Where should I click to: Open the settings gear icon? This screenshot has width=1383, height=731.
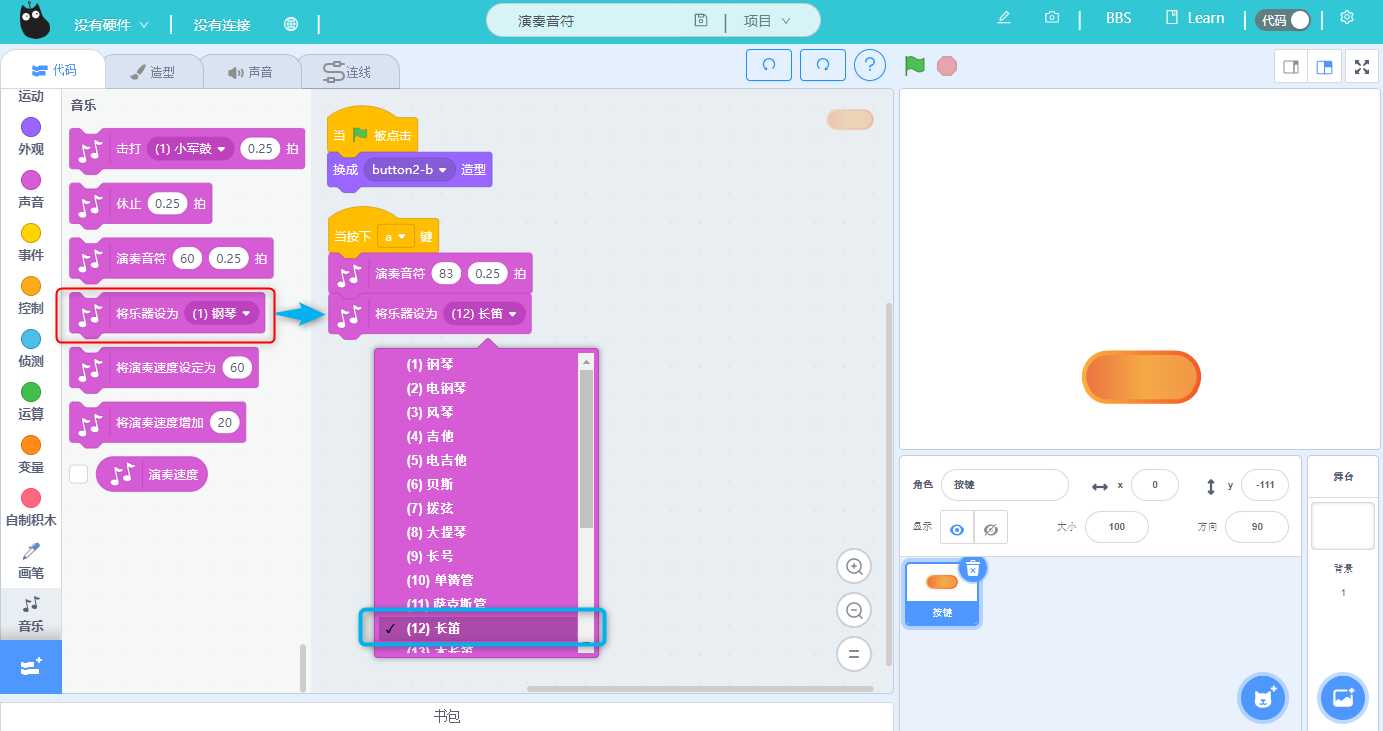[x=1347, y=18]
